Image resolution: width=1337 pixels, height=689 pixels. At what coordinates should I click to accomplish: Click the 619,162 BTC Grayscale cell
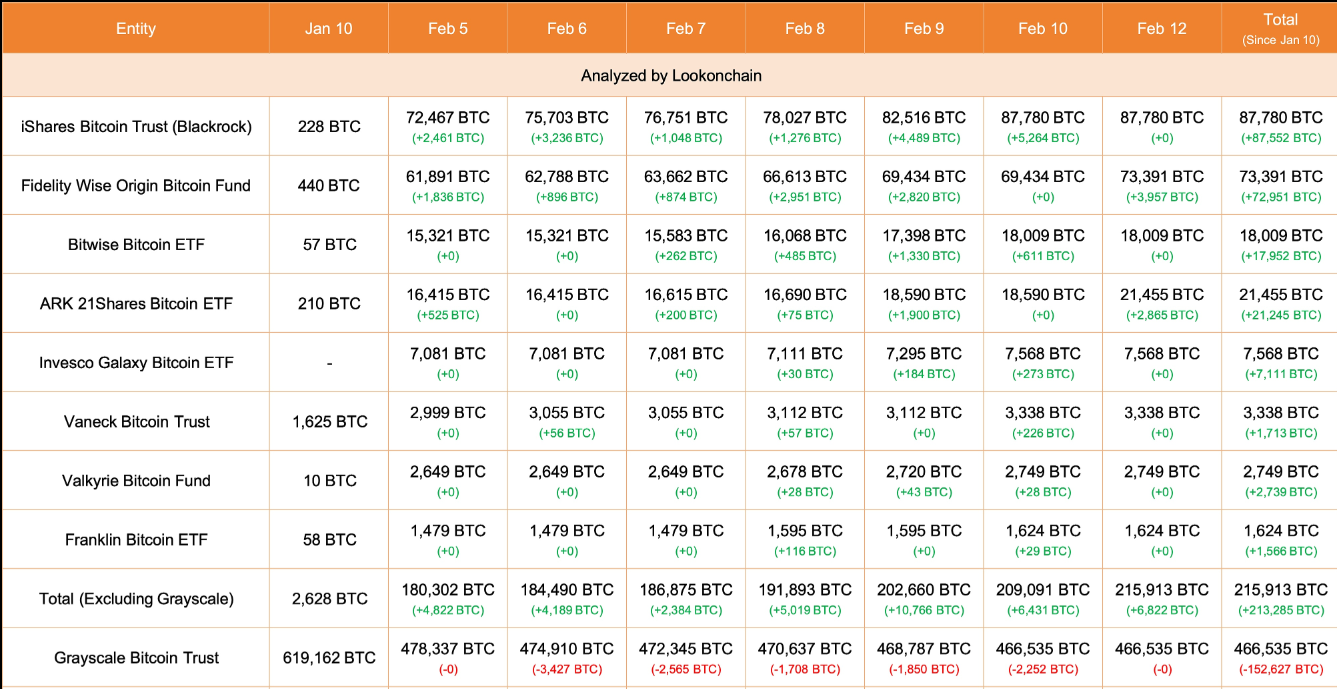click(x=329, y=657)
